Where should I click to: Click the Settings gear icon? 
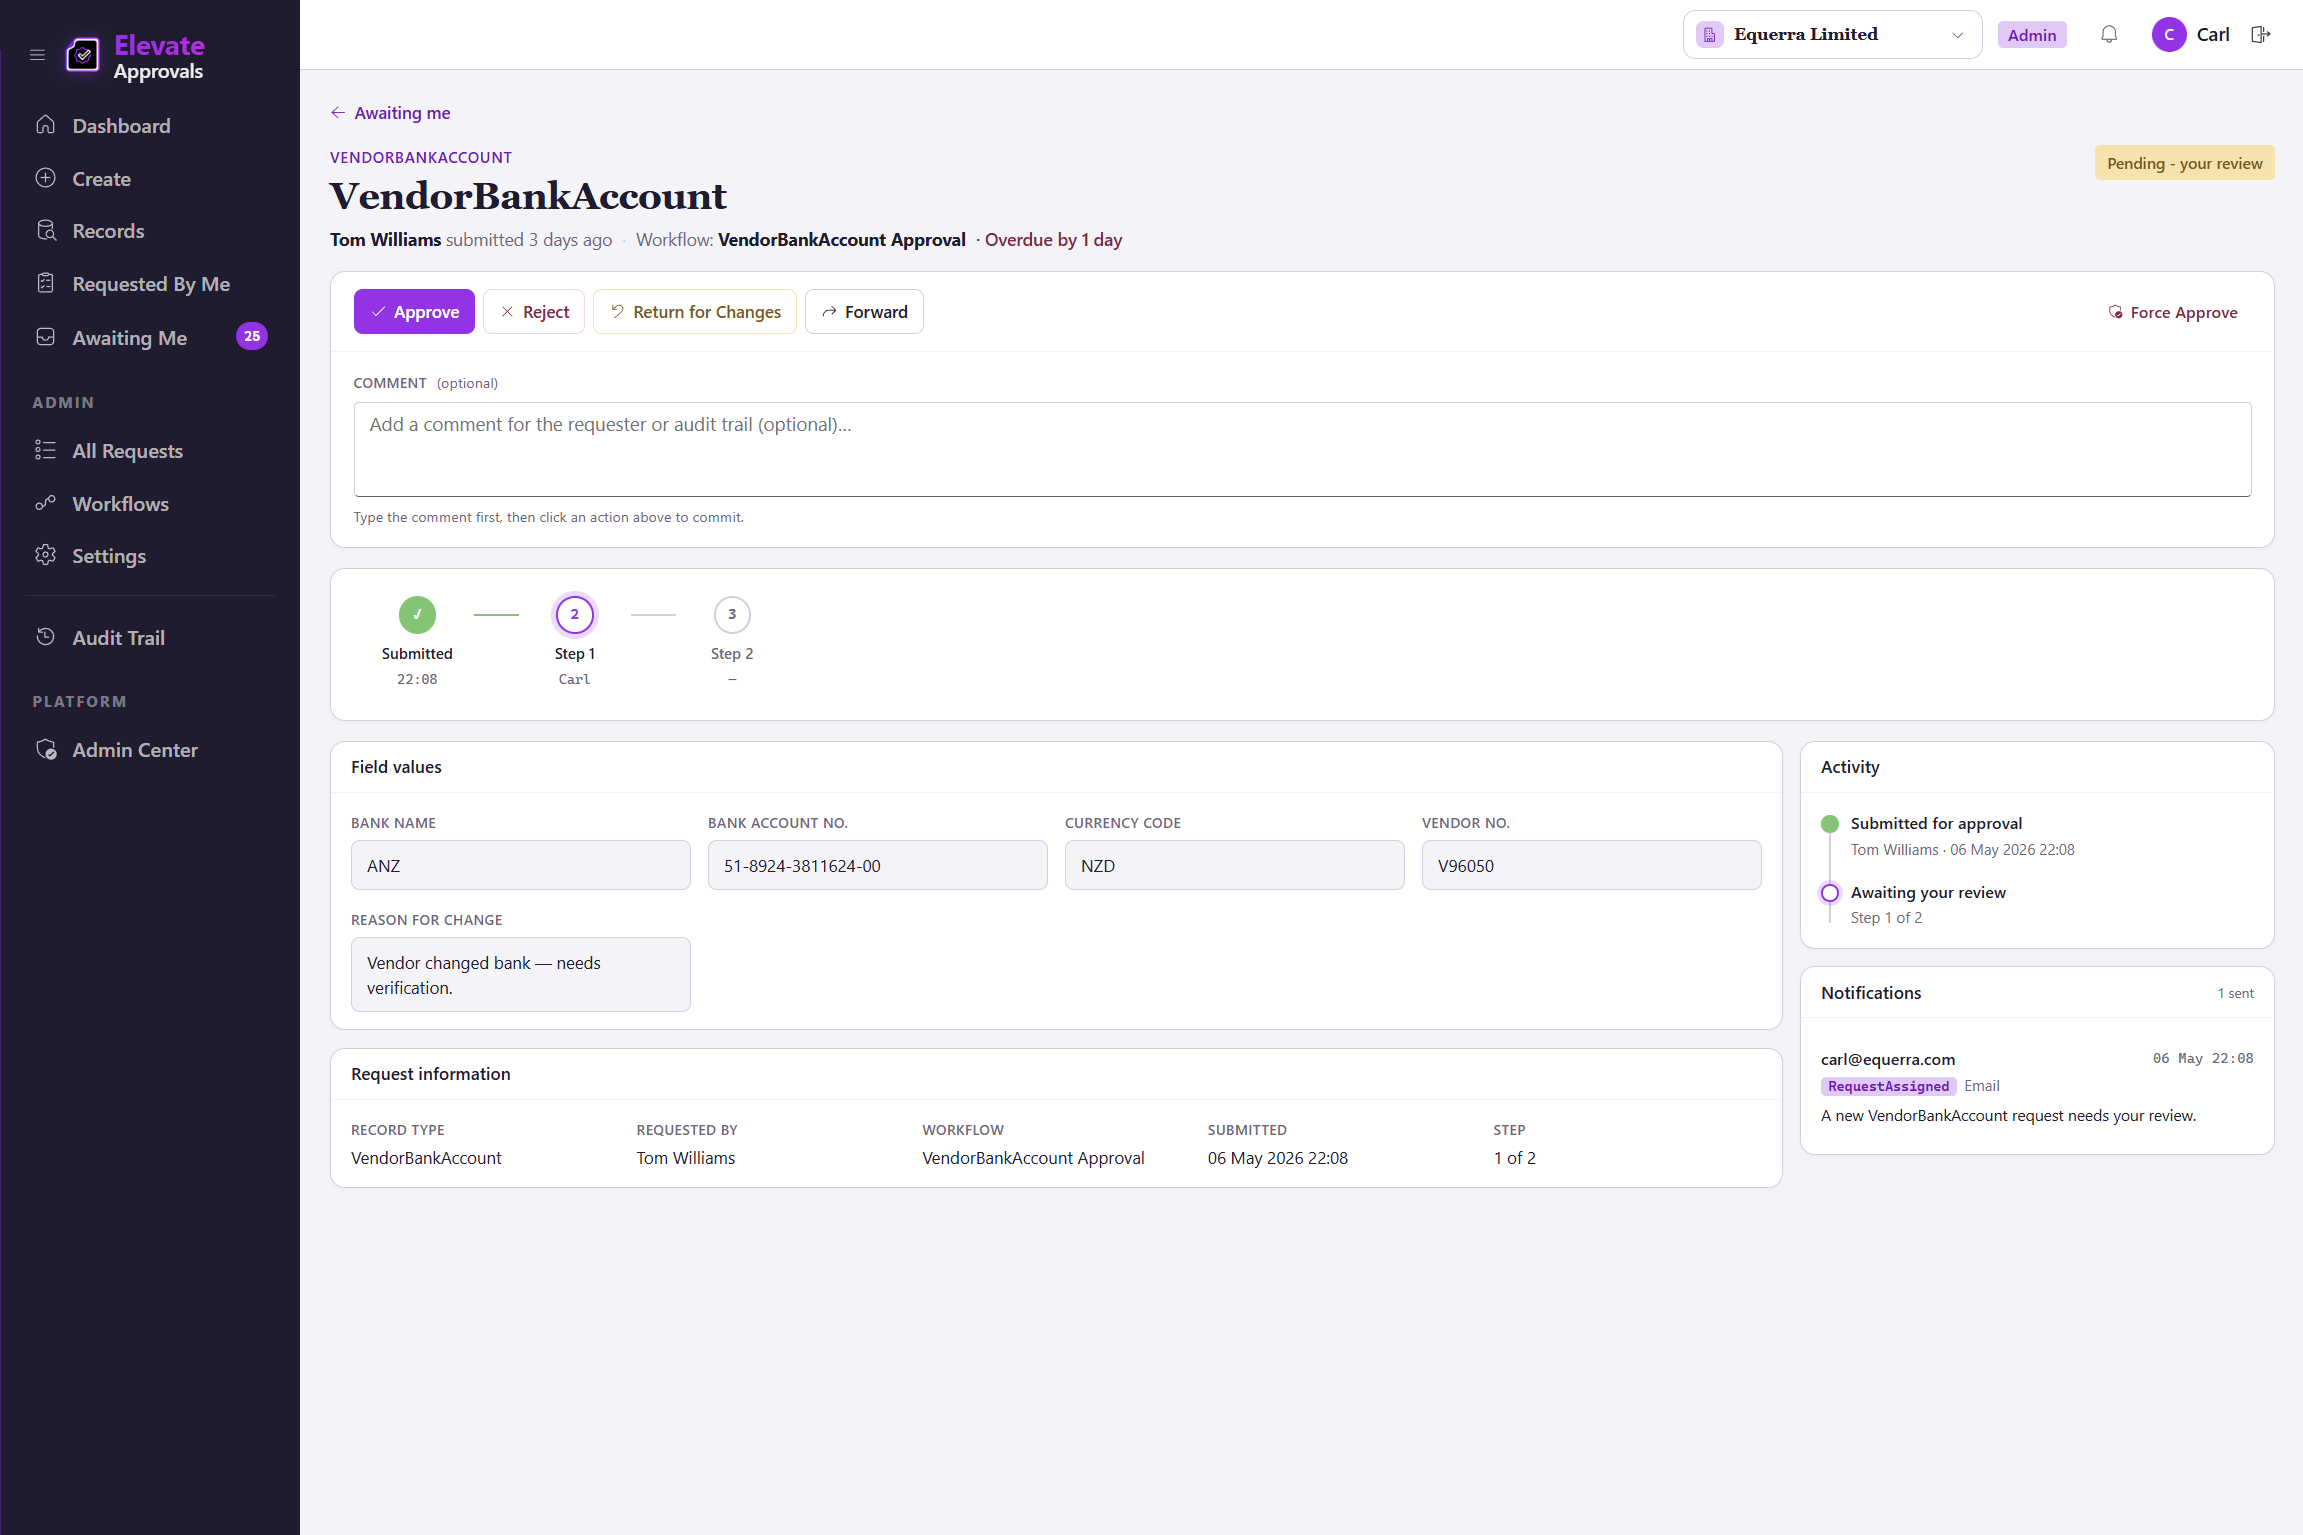(x=46, y=555)
